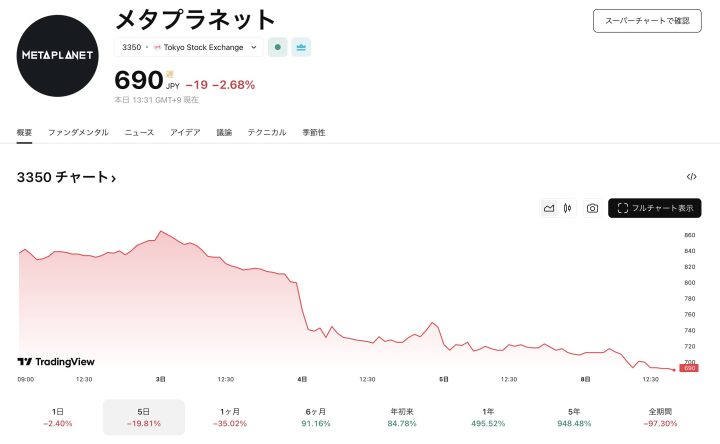Click the Metaplanet company logo

tap(57, 56)
